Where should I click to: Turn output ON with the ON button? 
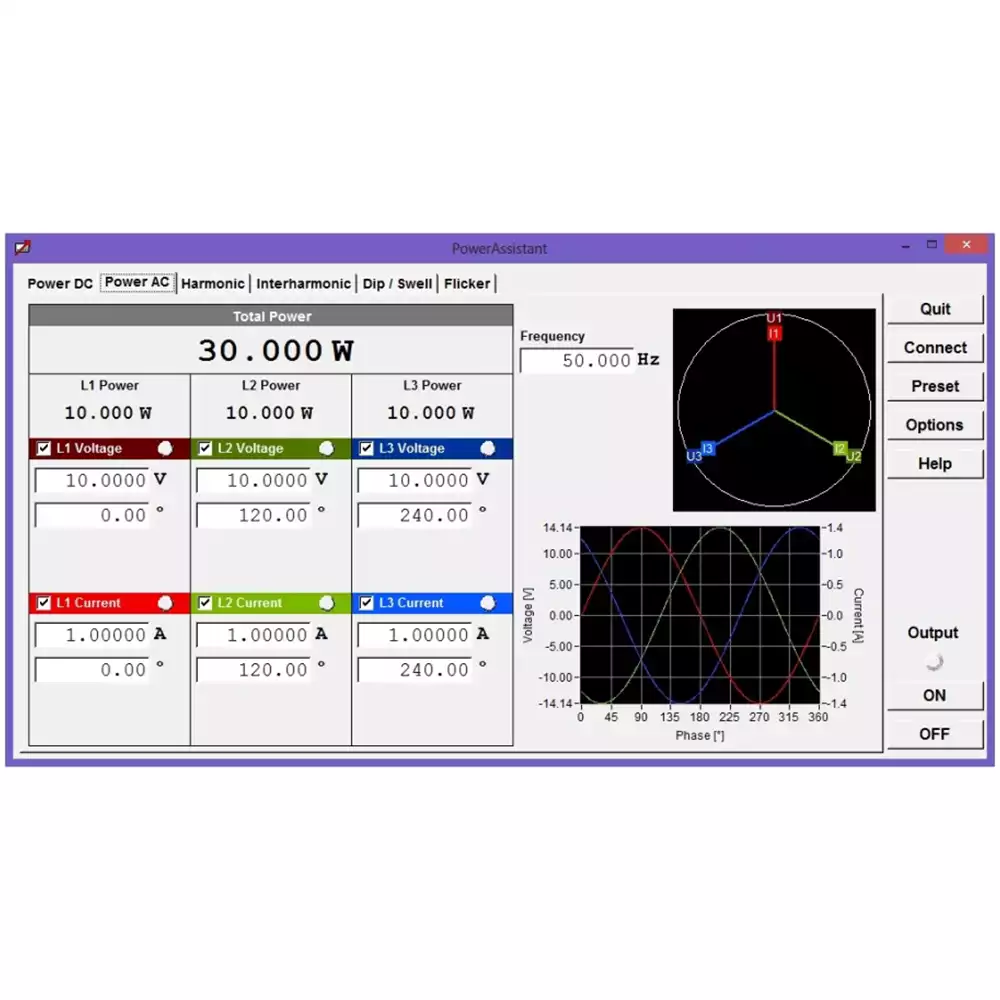(x=934, y=695)
